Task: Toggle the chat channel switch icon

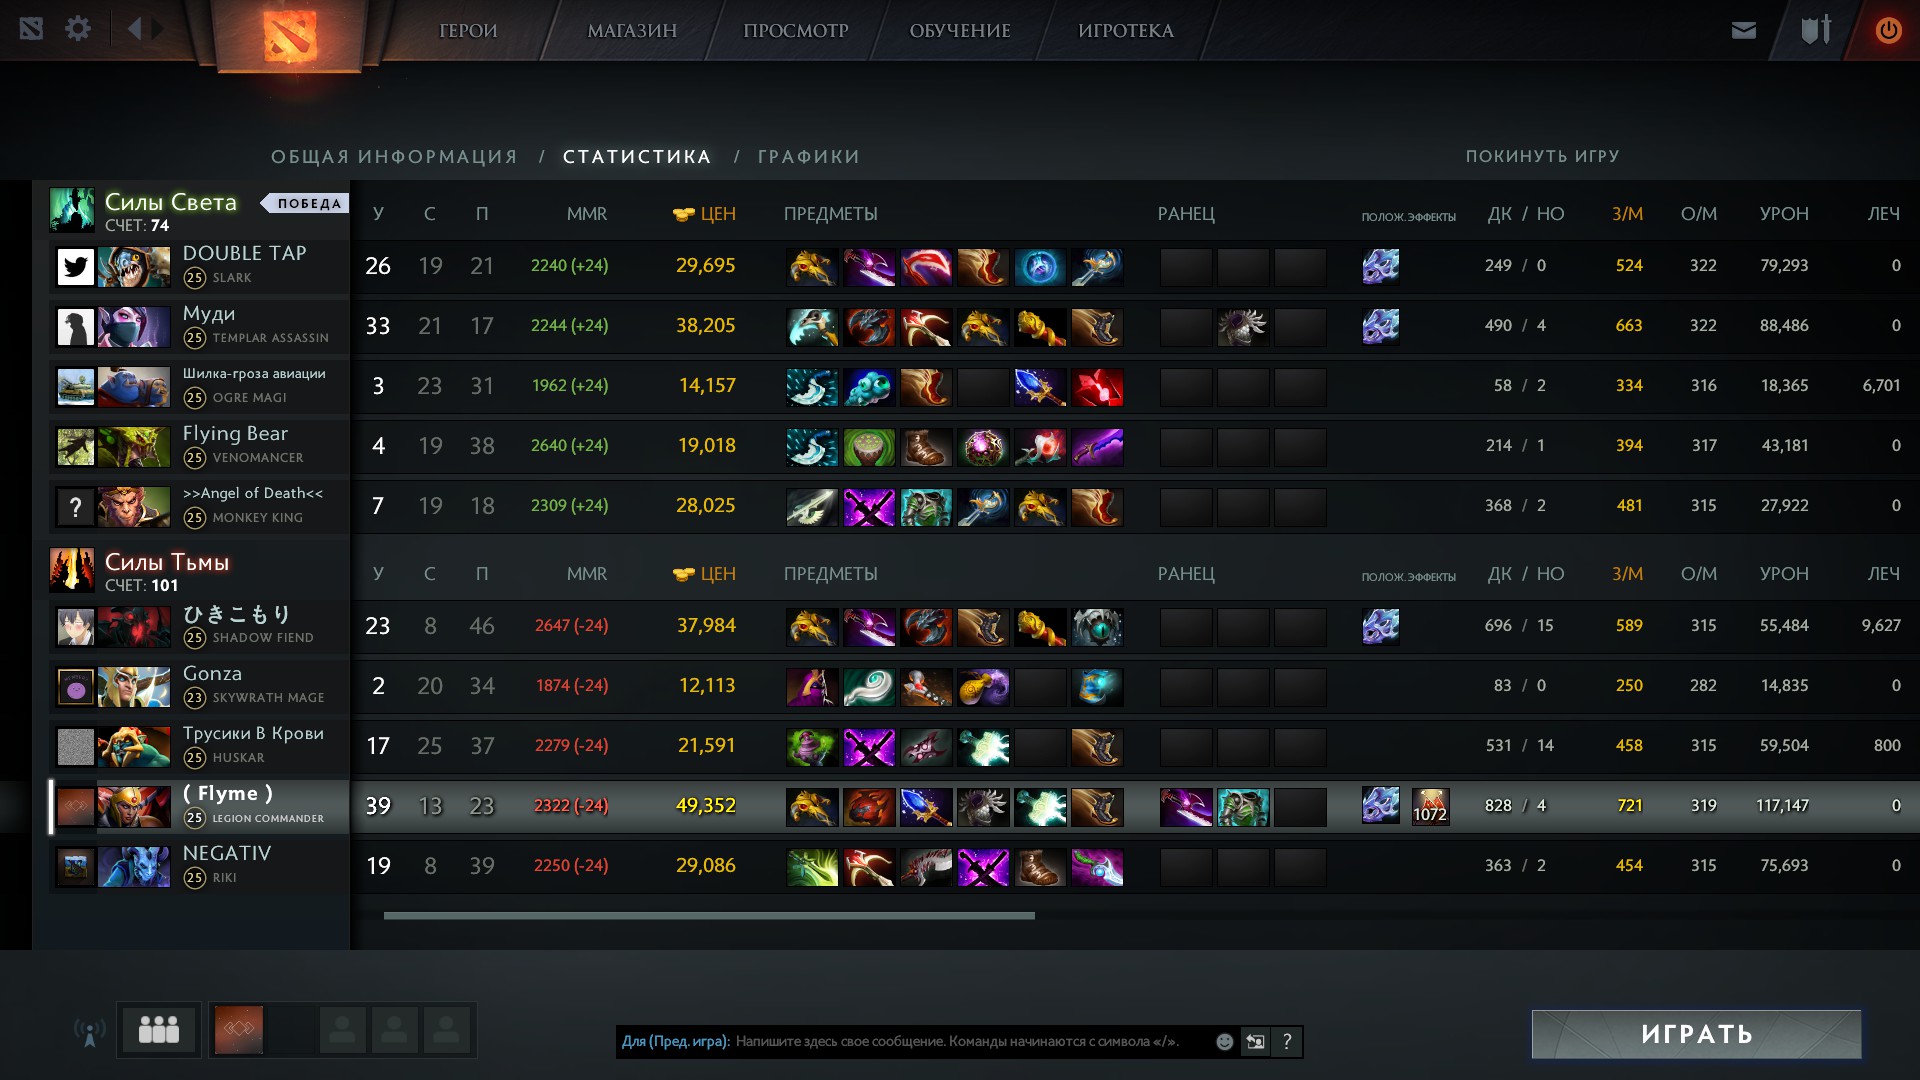Action: (x=1255, y=1042)
